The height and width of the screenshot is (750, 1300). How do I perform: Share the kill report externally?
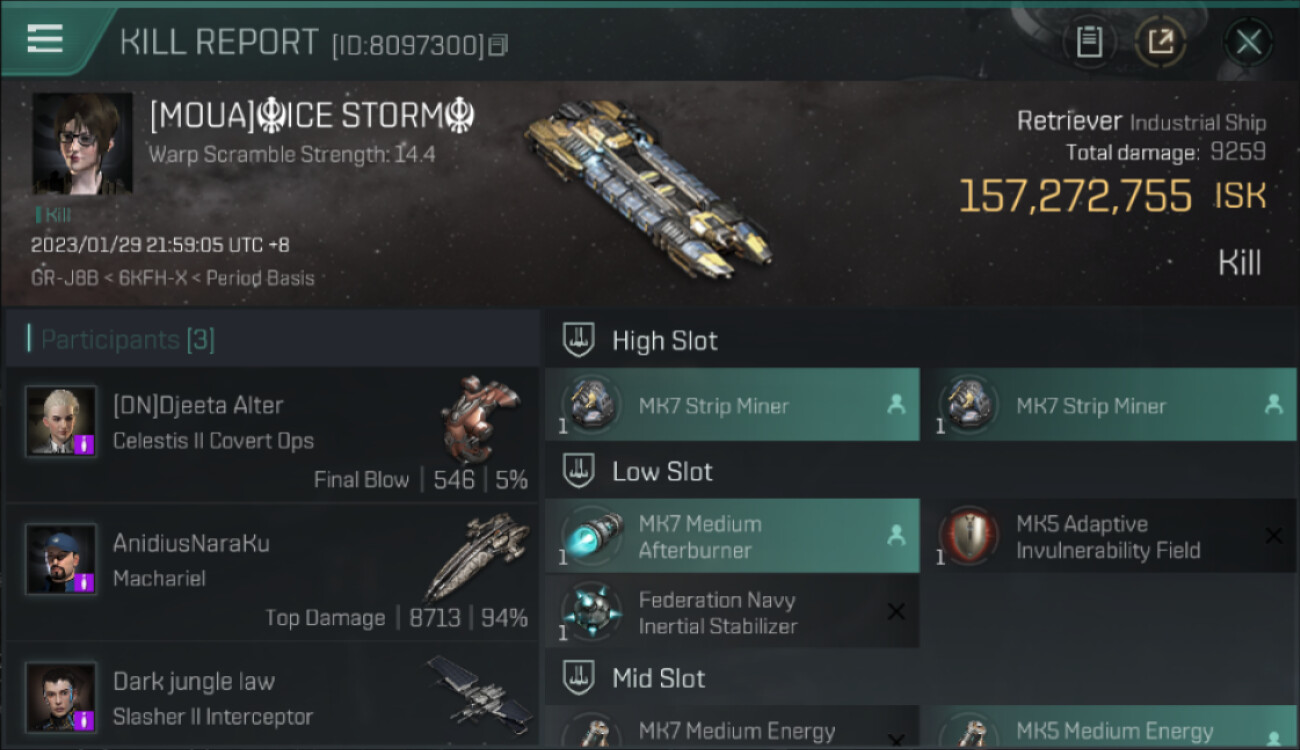point(1160,42)
